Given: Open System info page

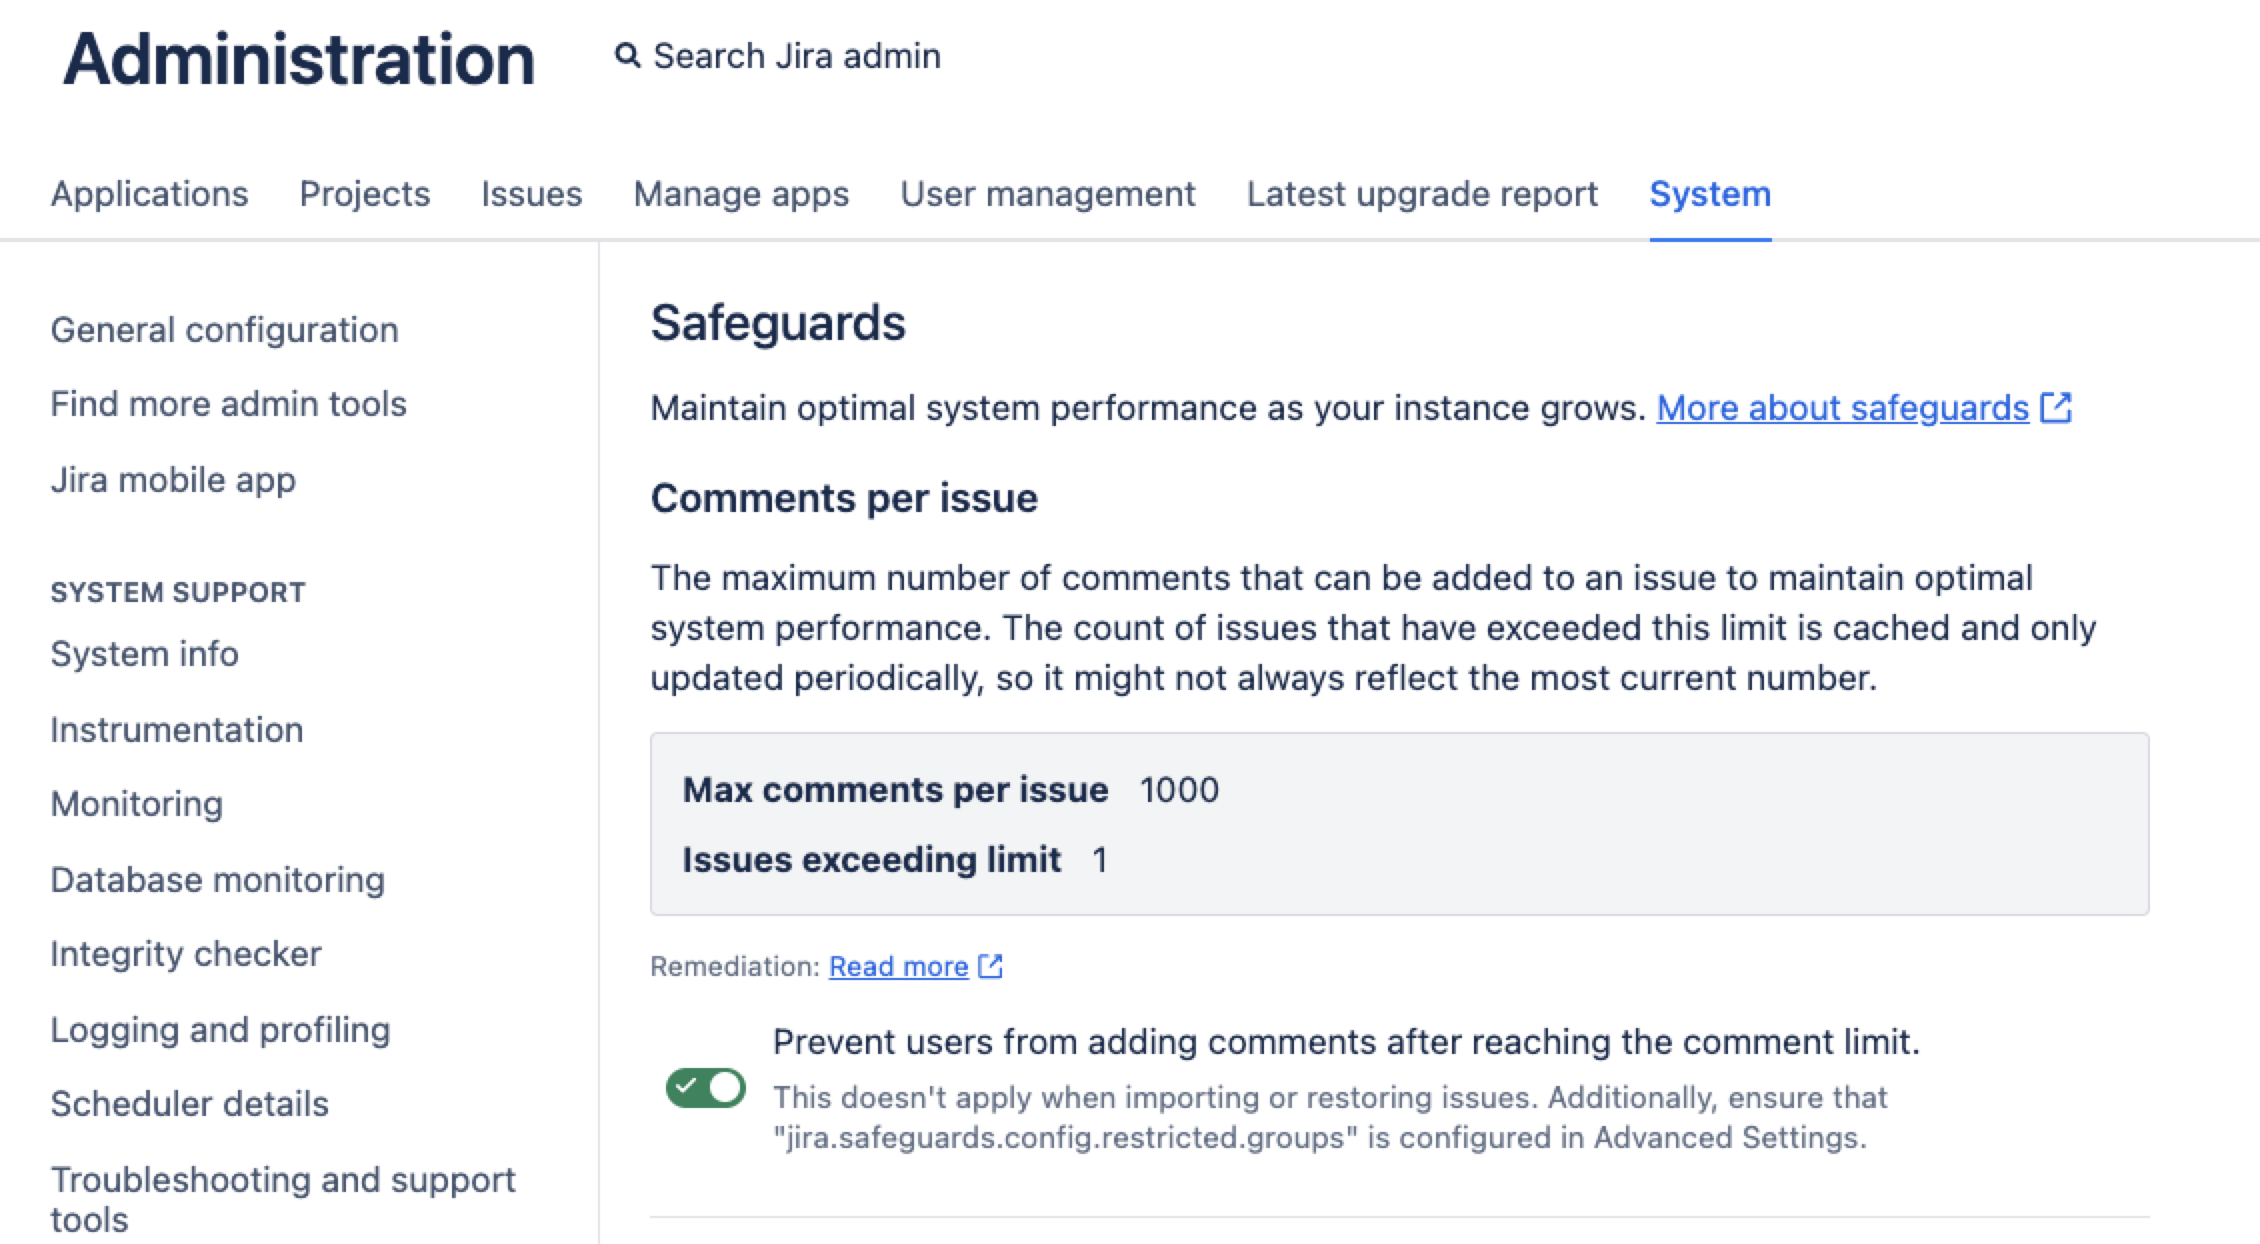Looking at the screenshot, I should coord(145,654).
